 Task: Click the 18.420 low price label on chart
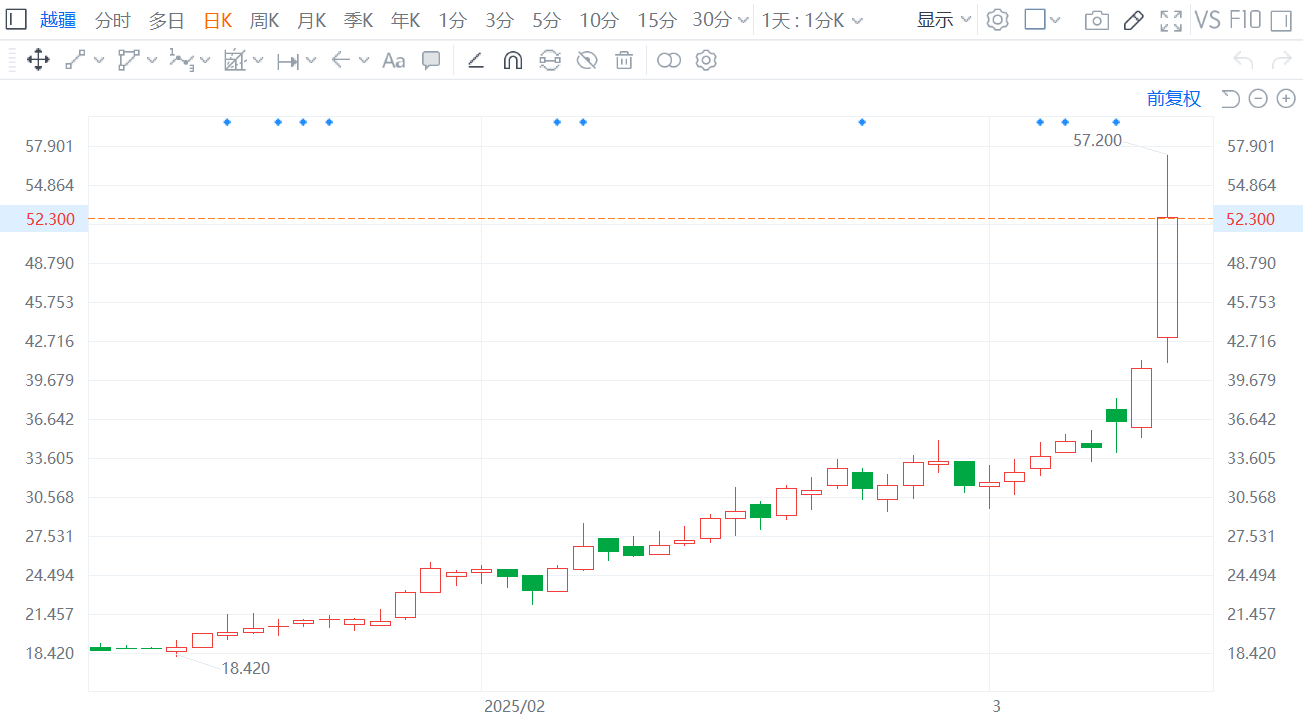pos(245,669)
